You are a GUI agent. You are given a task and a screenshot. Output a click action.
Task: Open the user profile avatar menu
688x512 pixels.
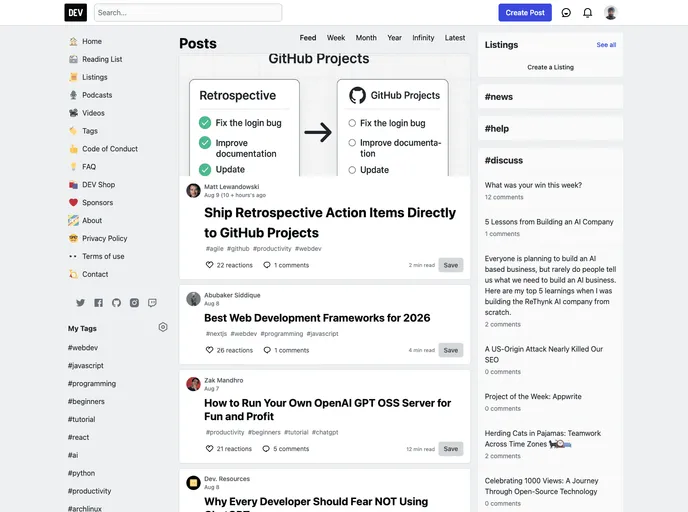pos(611,13)
